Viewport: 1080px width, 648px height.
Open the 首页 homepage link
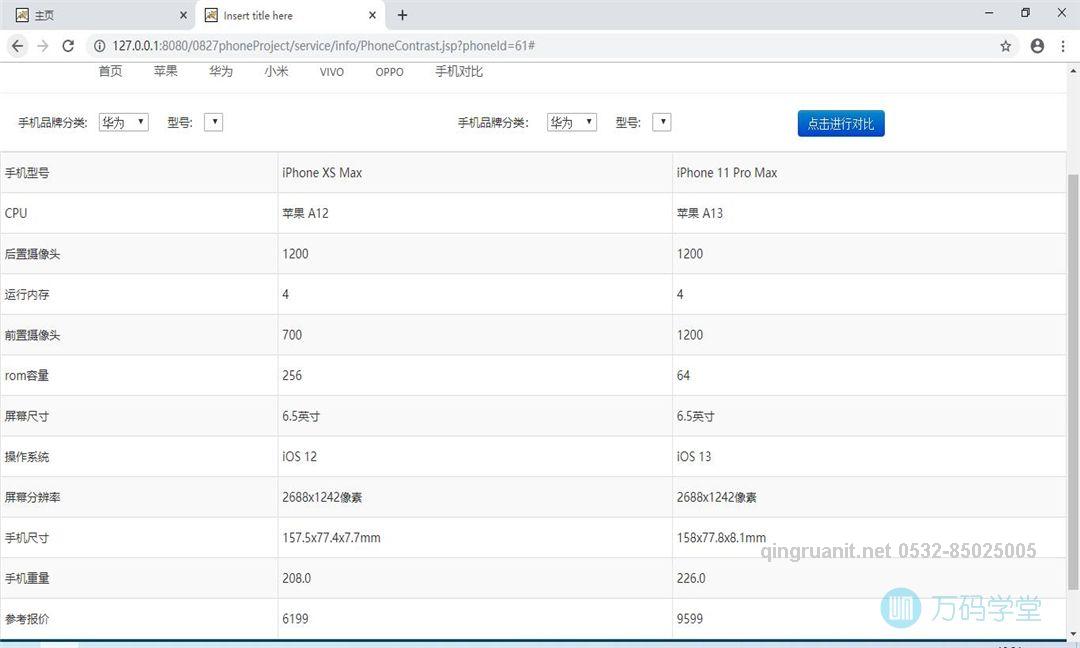click(110, 71)
